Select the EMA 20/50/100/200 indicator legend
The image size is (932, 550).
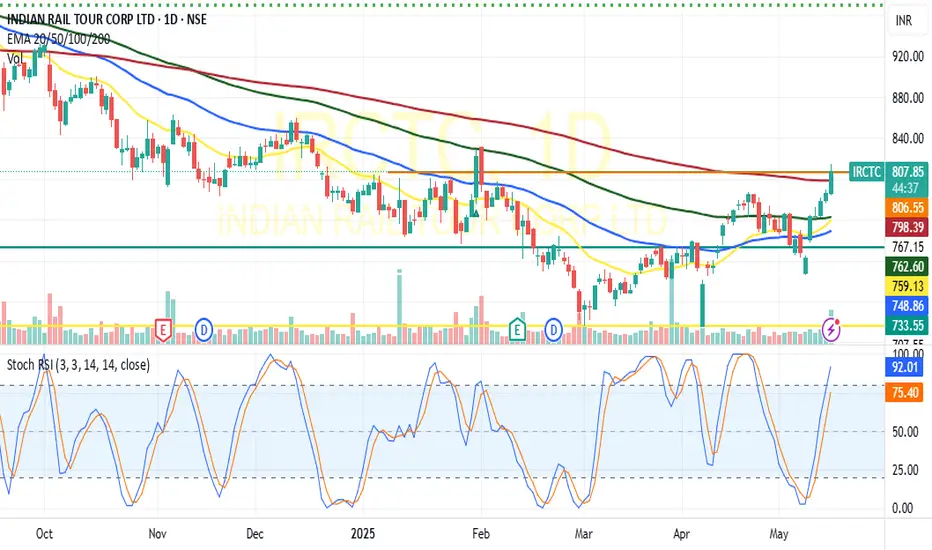58,39
